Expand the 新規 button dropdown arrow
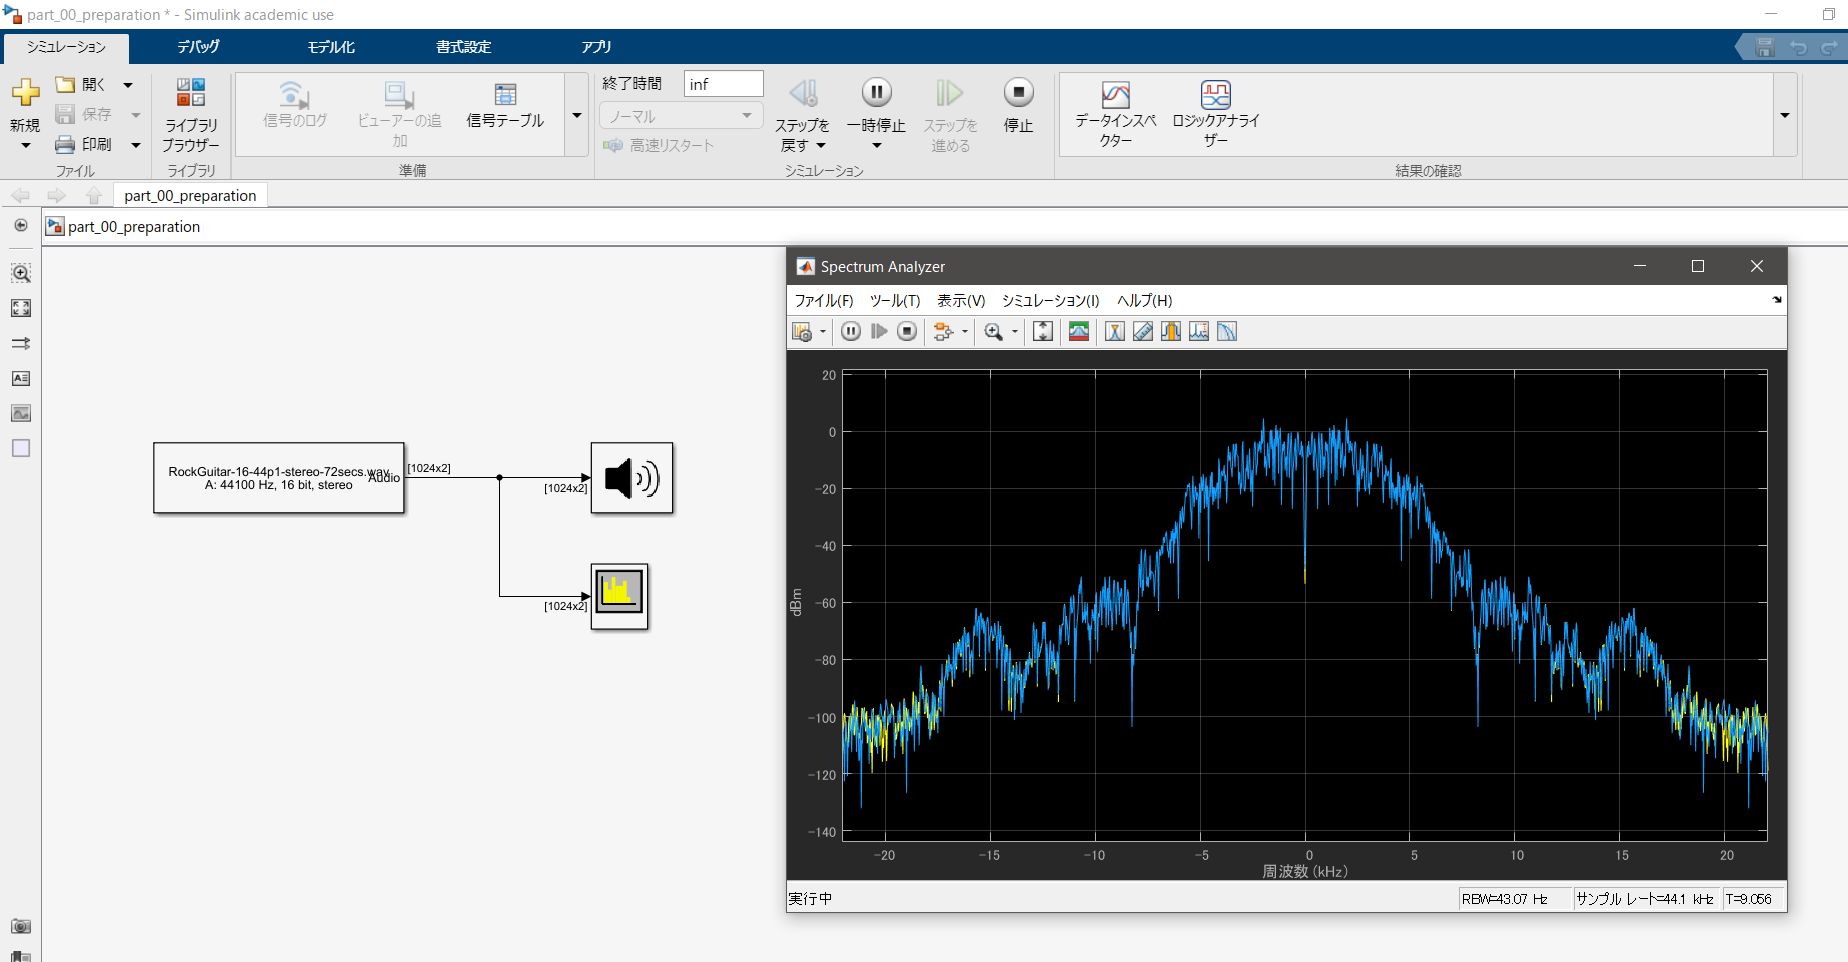Image resolution: width=1848 pixels, height=962 pixels. coord(25,146)
